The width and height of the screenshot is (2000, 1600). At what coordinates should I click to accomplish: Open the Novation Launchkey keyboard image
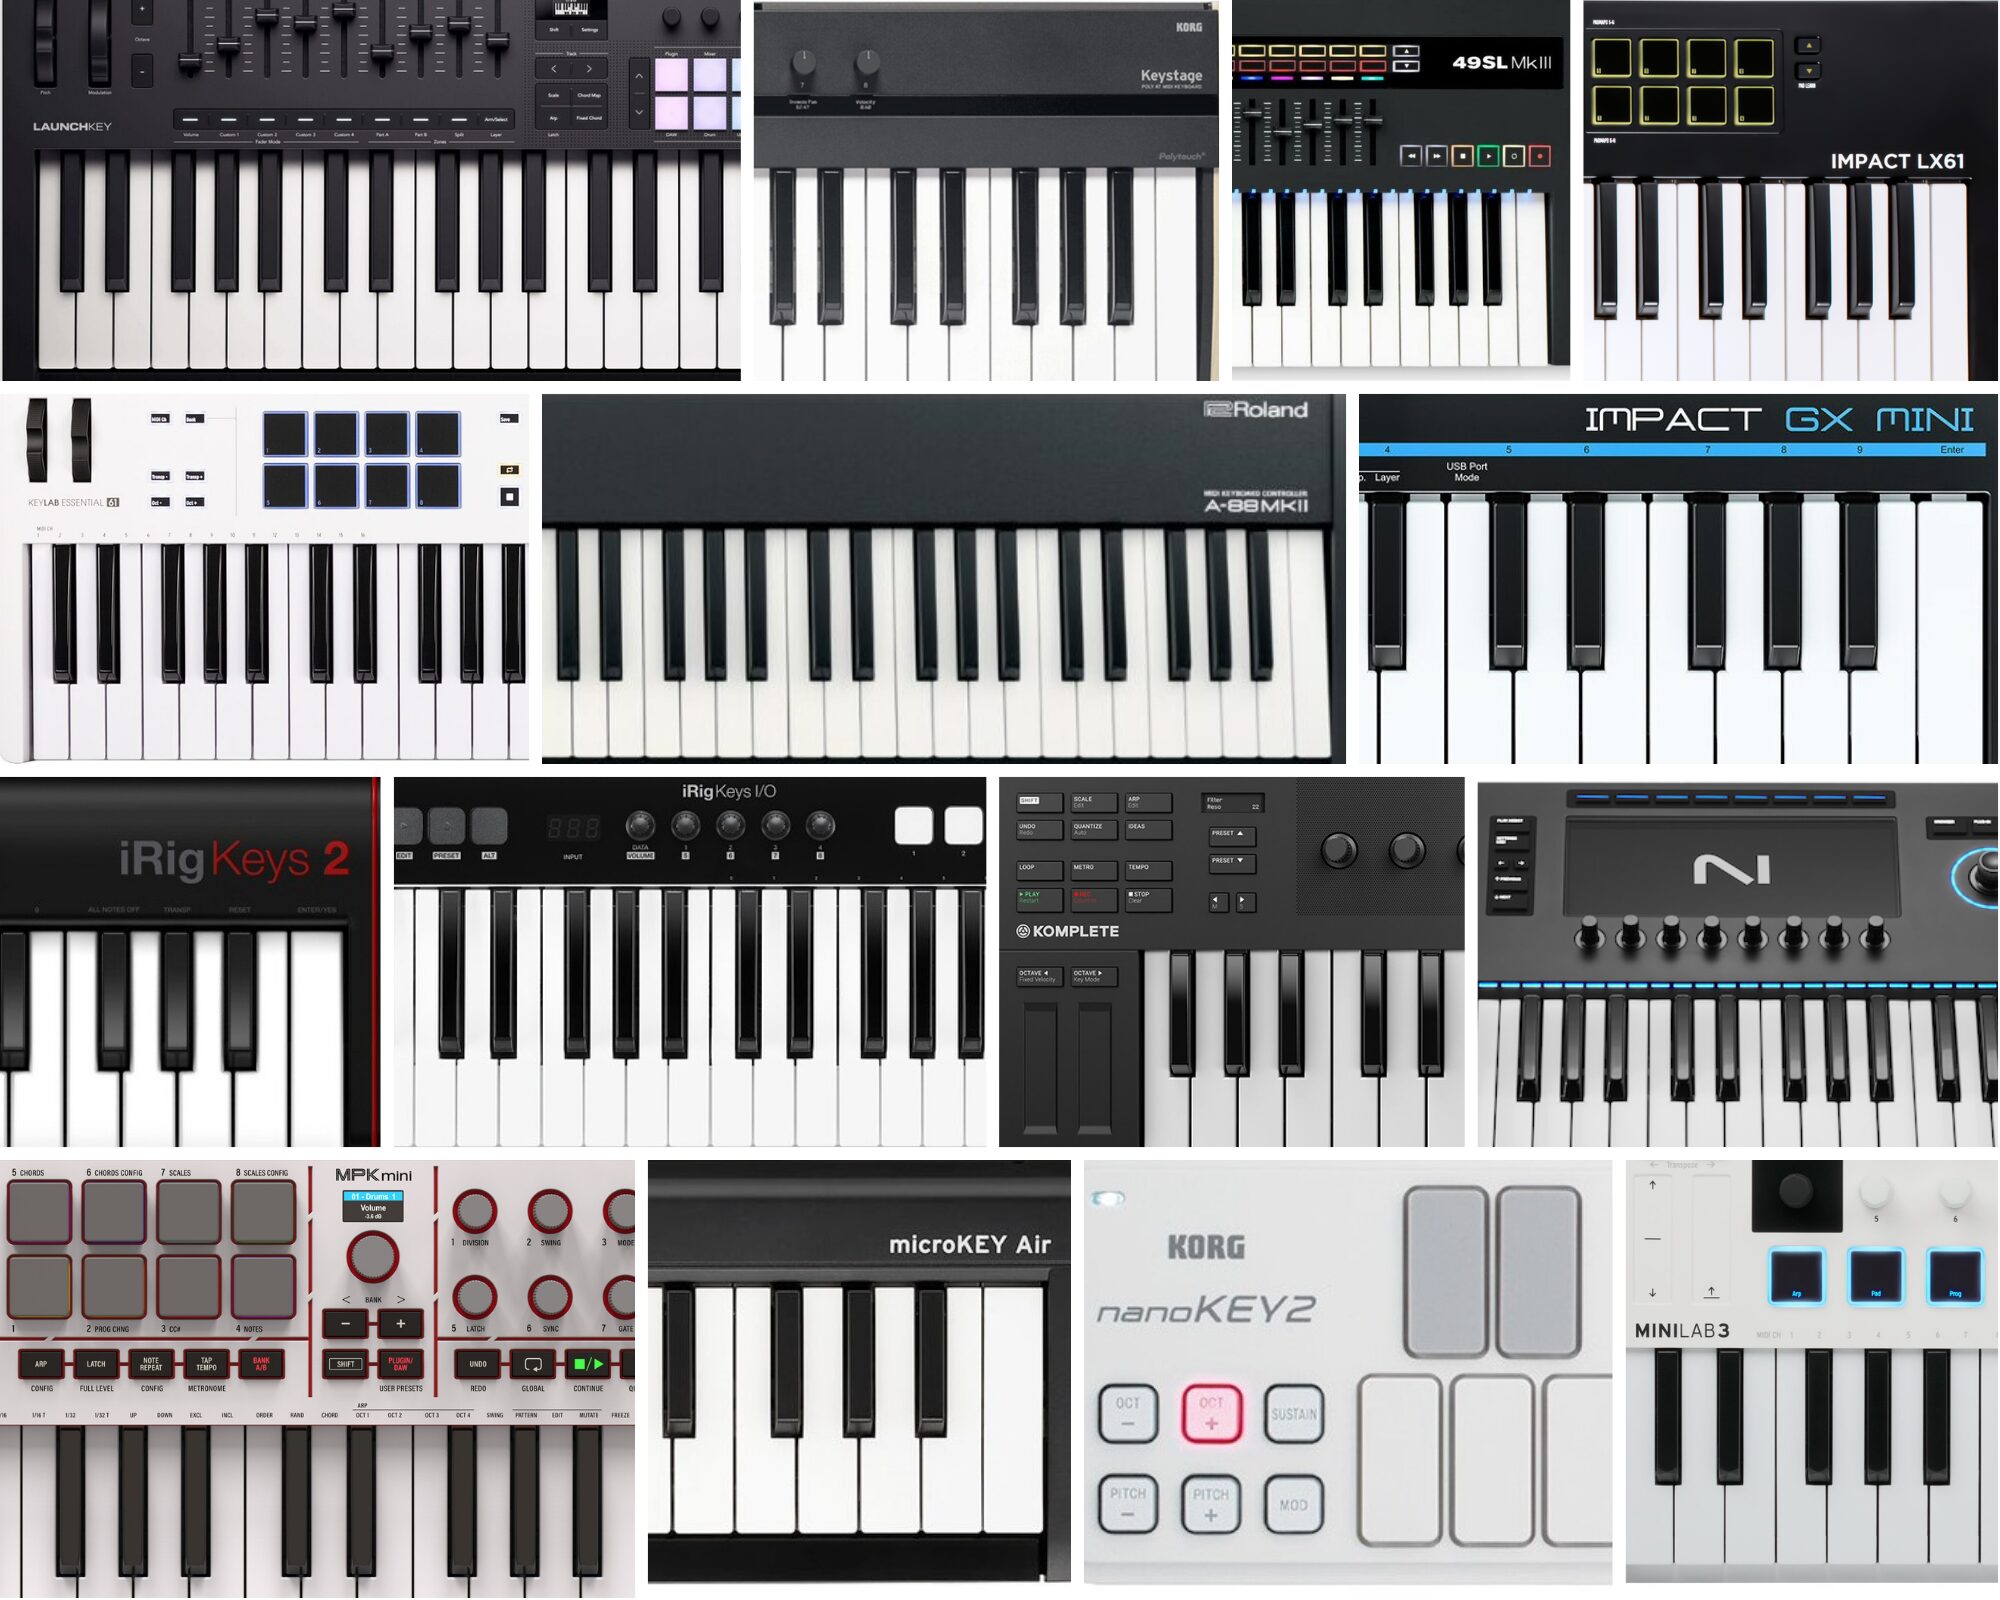(x=371, y=190)
